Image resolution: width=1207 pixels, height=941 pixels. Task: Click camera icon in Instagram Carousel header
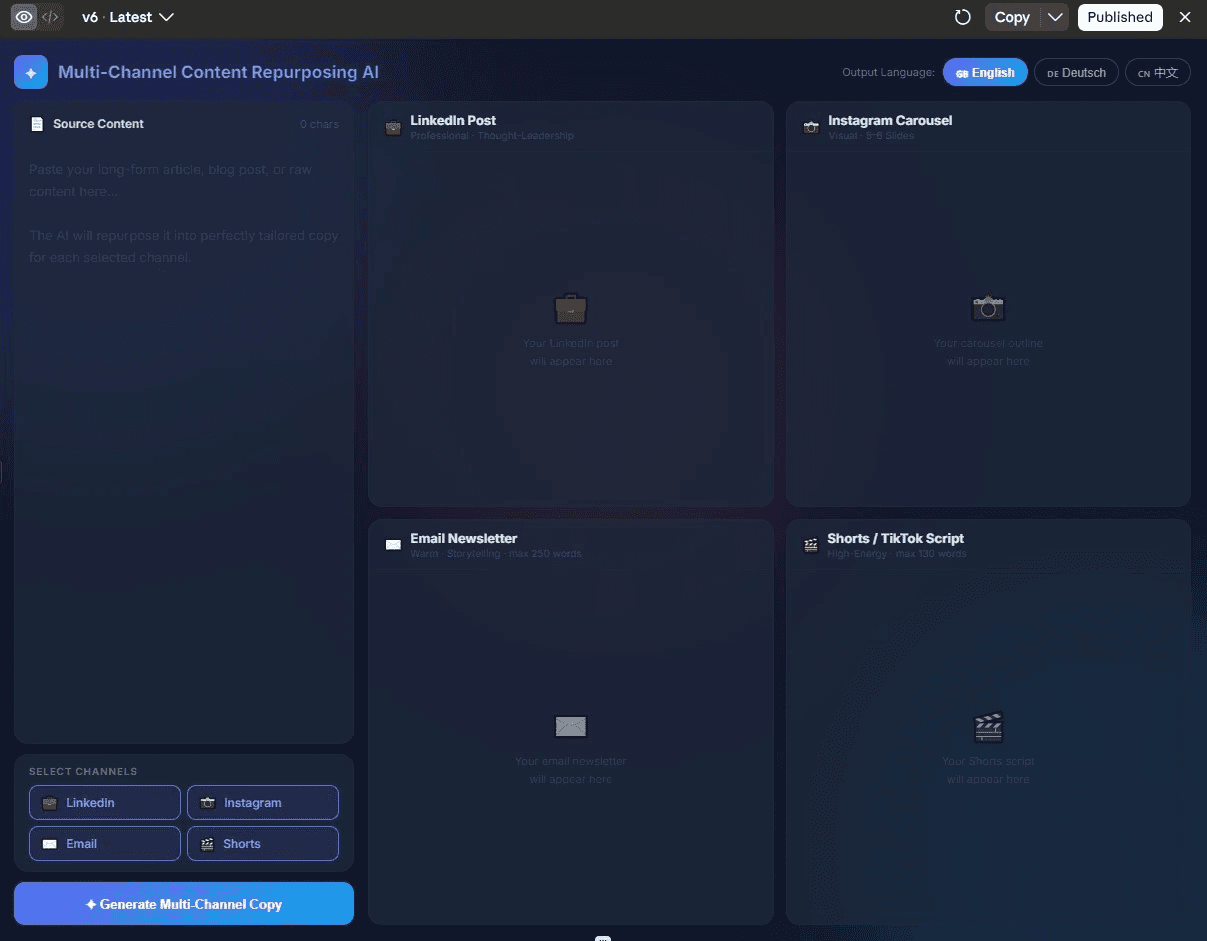point(811,128)
